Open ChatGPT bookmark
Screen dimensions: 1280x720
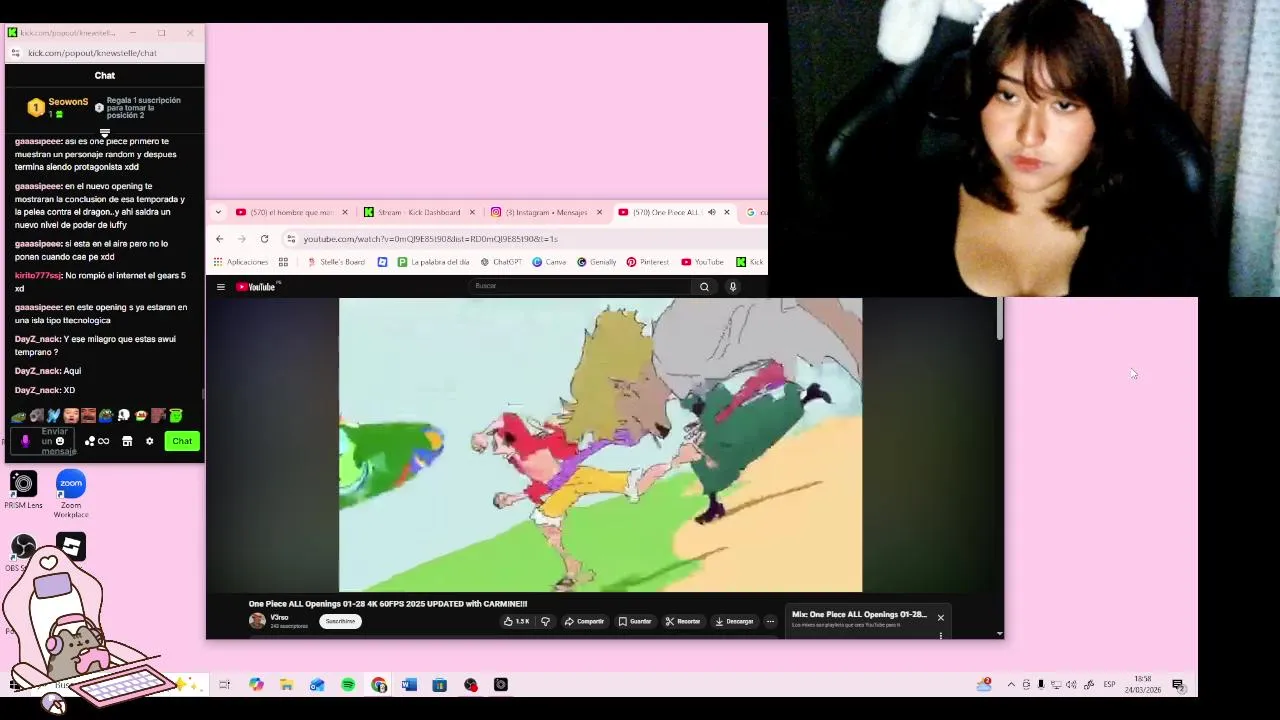pos(501,262)
